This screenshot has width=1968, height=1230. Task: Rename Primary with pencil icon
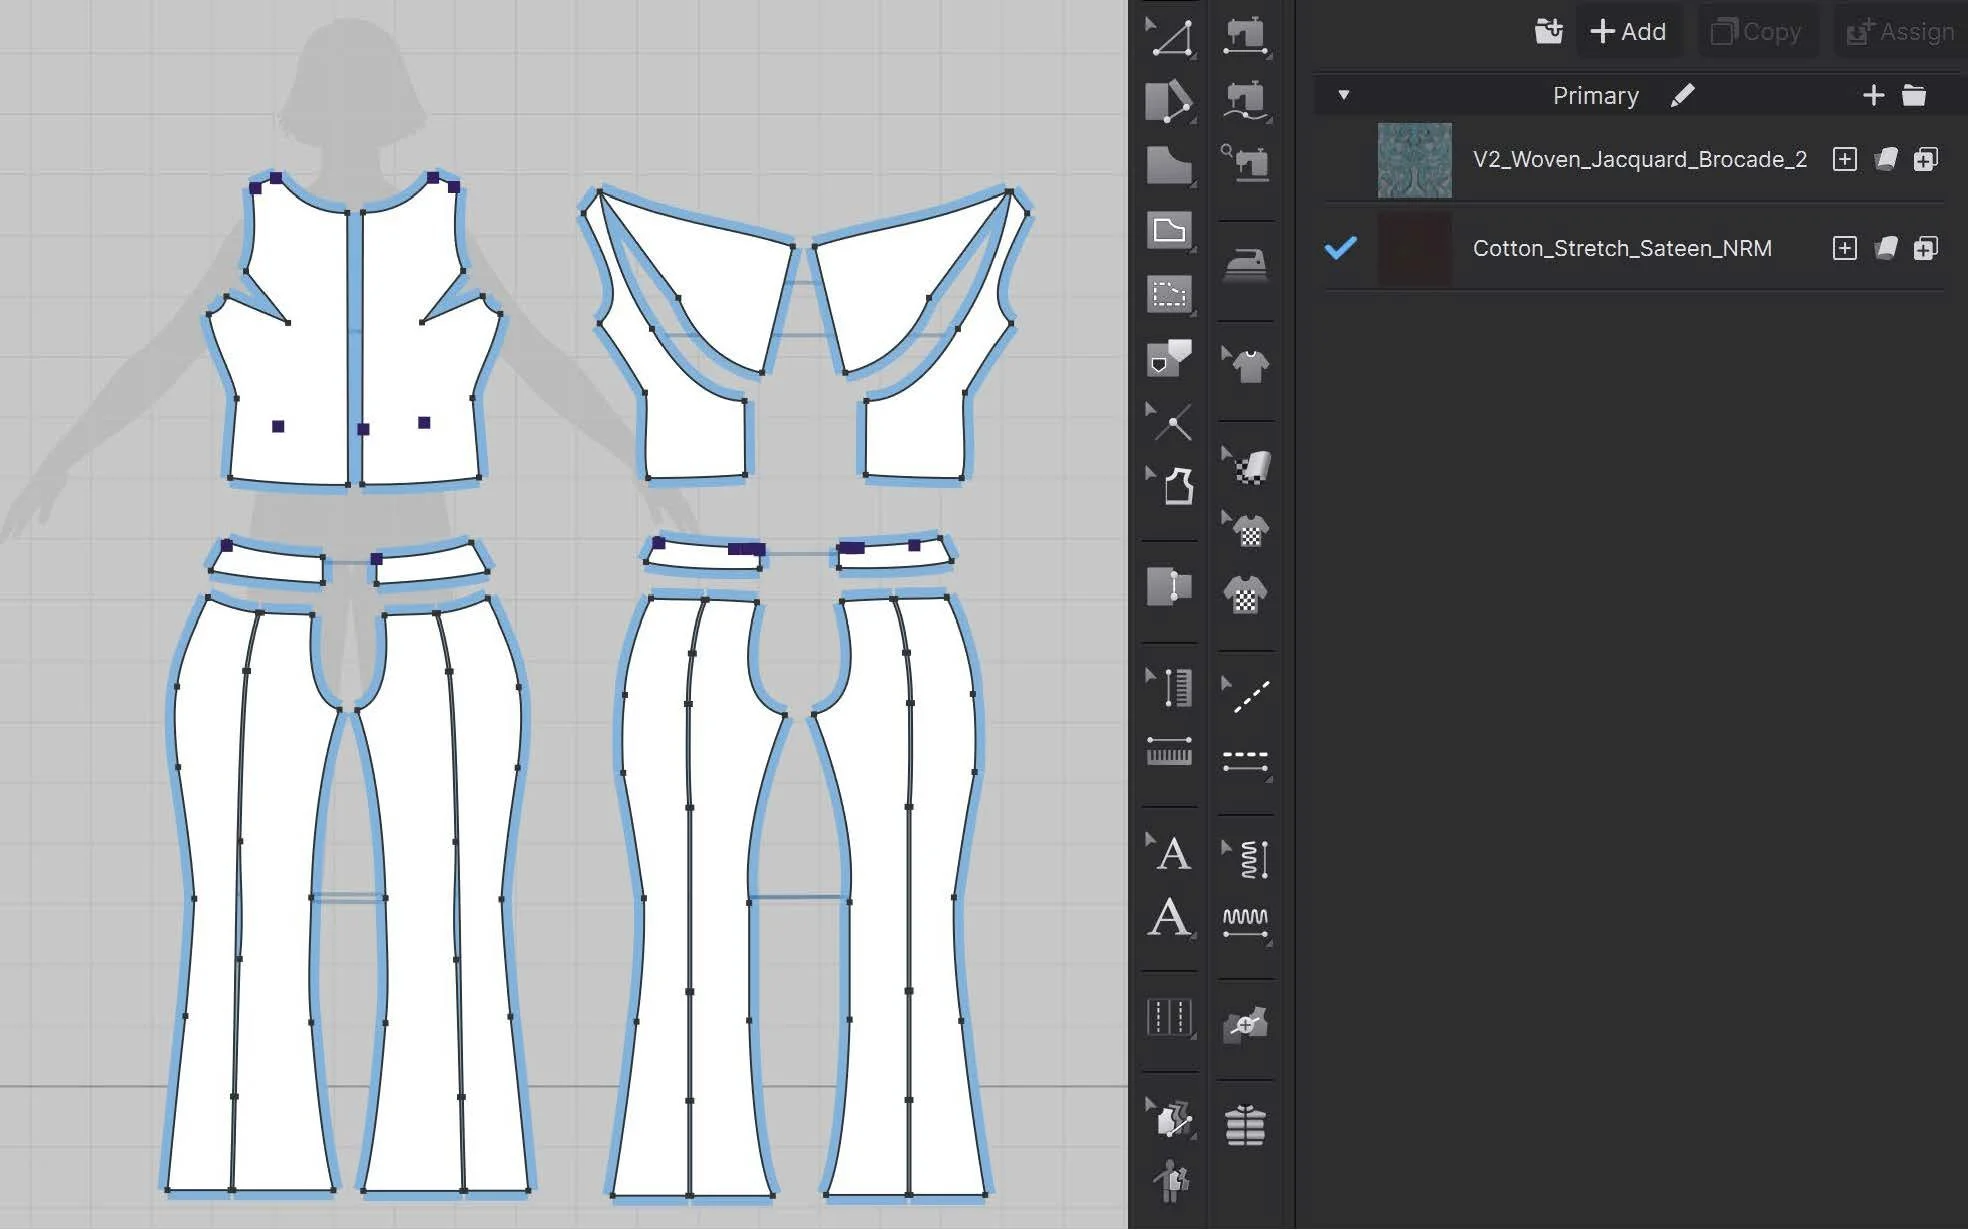pos(1683,95)
